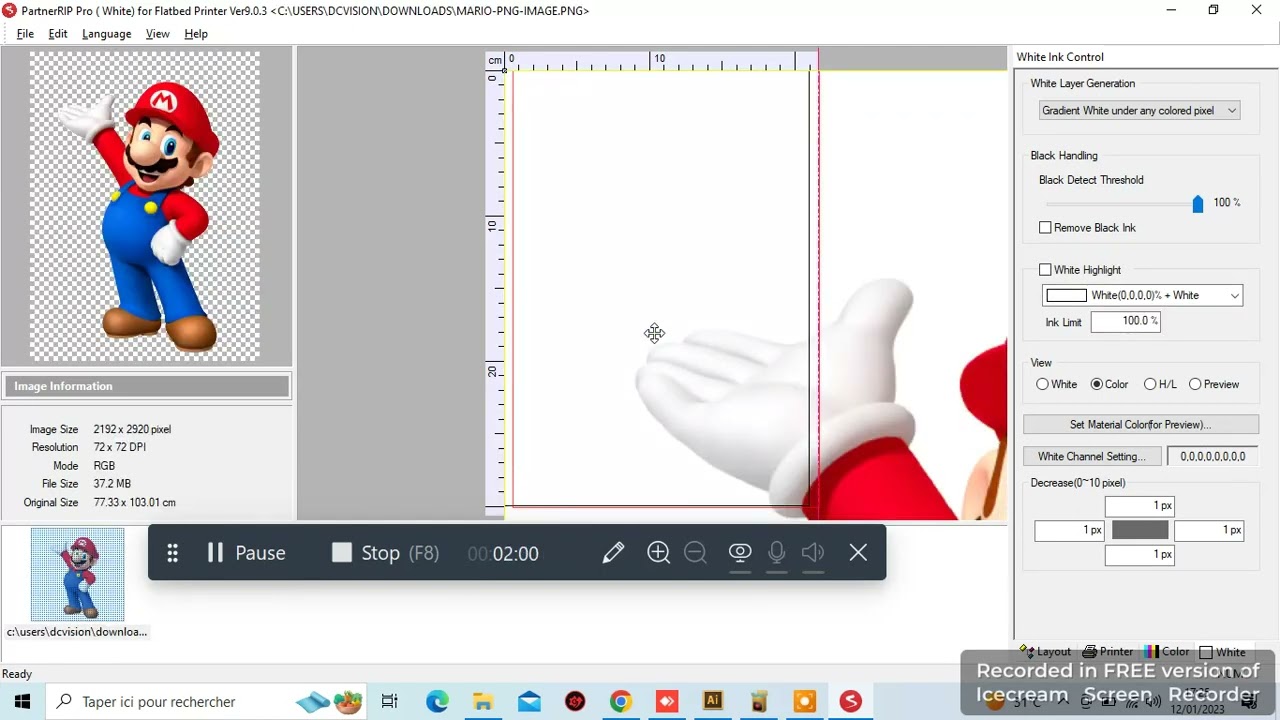Click the white highlight color swatch
The image size is (1280, 720).
tap(1066, 295)
